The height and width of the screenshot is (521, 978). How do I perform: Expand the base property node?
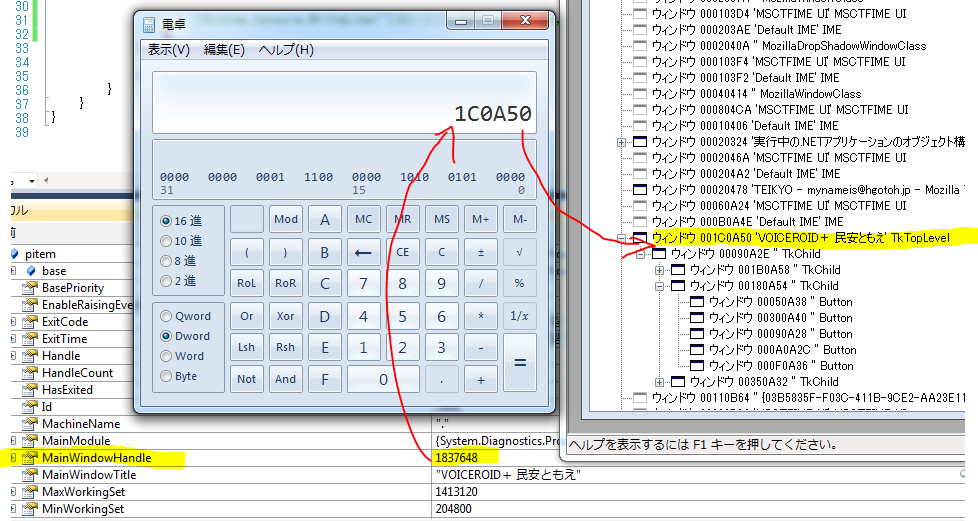click(13, 271)
